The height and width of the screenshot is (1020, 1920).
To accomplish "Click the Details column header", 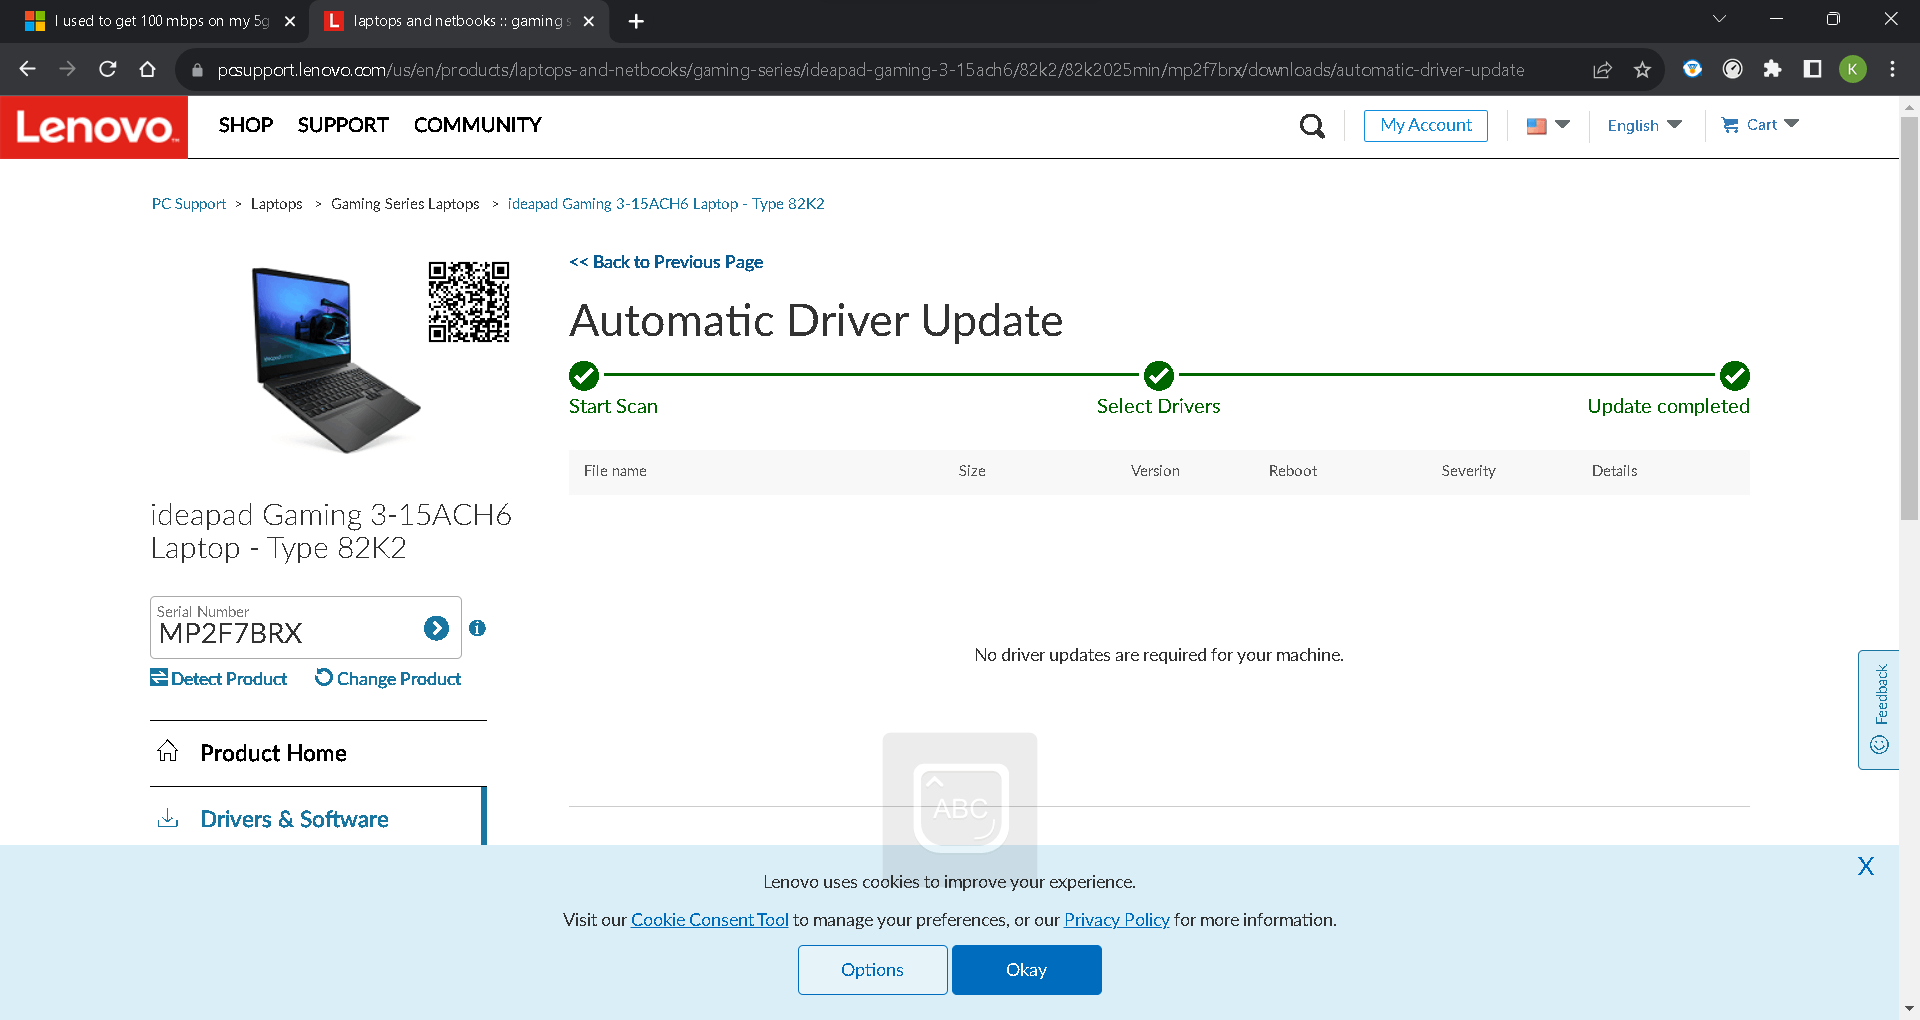I will pyautogui.click(x=1615, y=471).
